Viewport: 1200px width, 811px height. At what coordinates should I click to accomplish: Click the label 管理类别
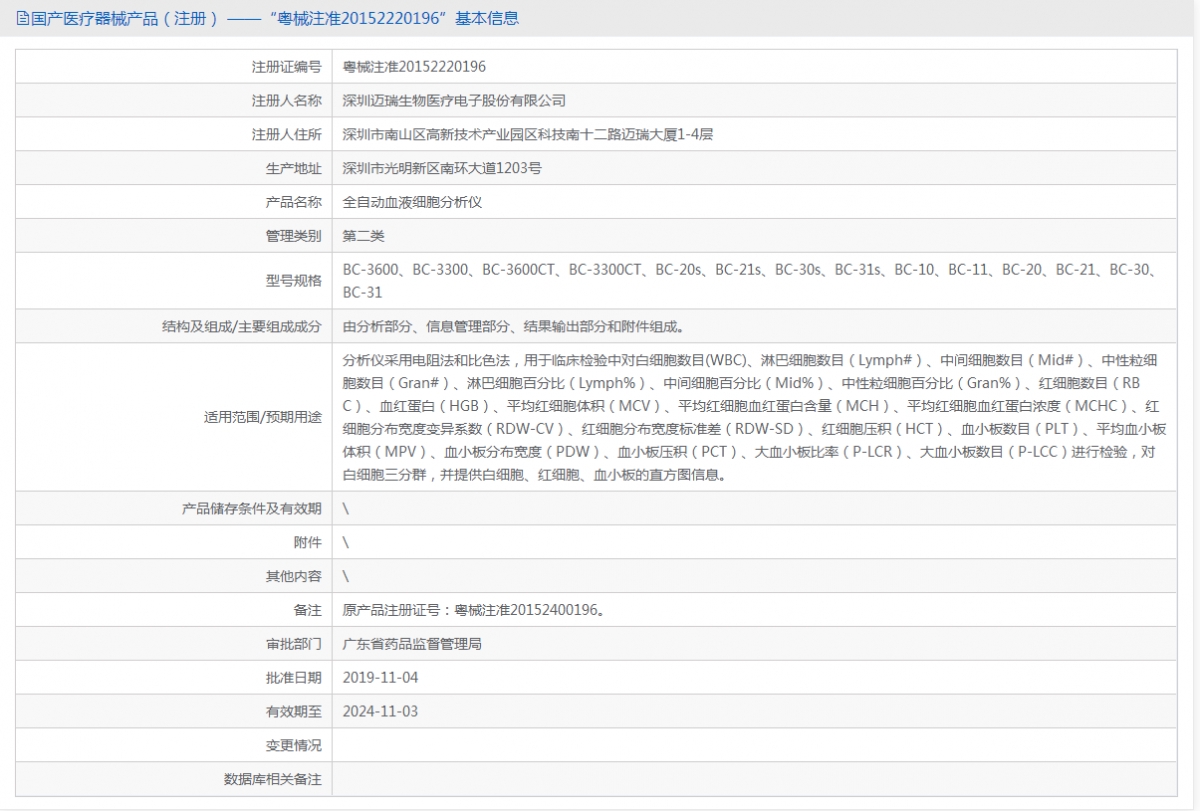pyautogui.click(x=294, y=236)
